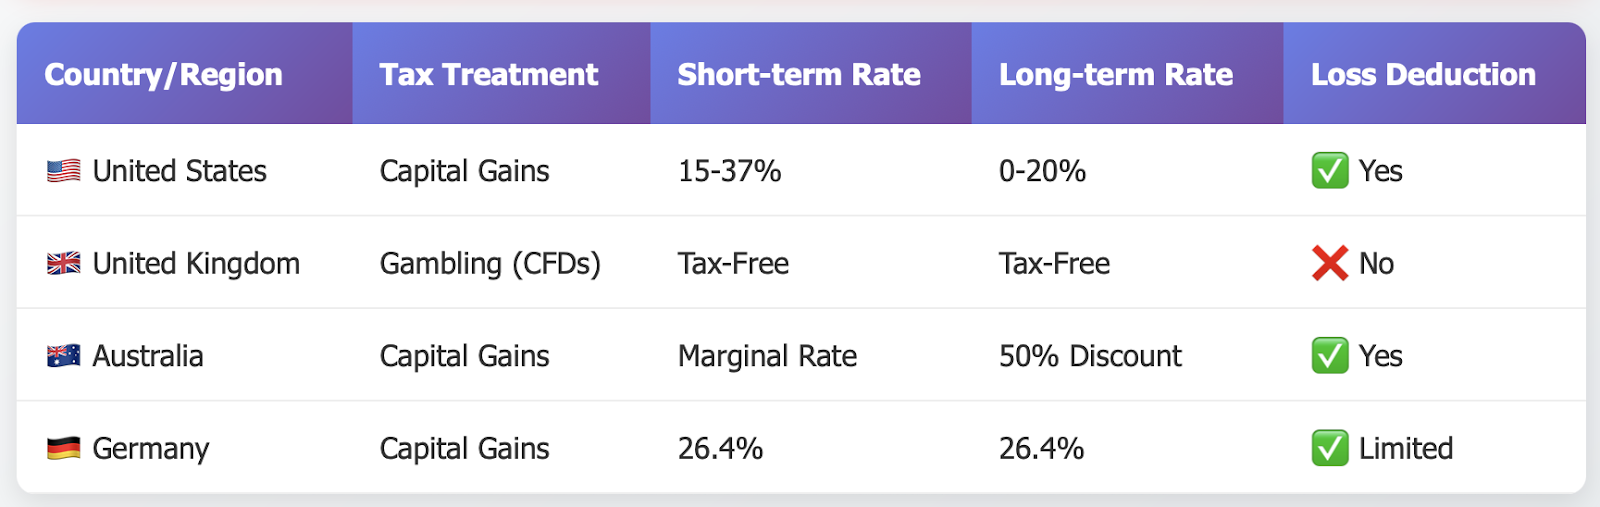Click the green checkmark in United States row
The width and height of the screenshot is (1600, 507).
(x=1330, y=171)
